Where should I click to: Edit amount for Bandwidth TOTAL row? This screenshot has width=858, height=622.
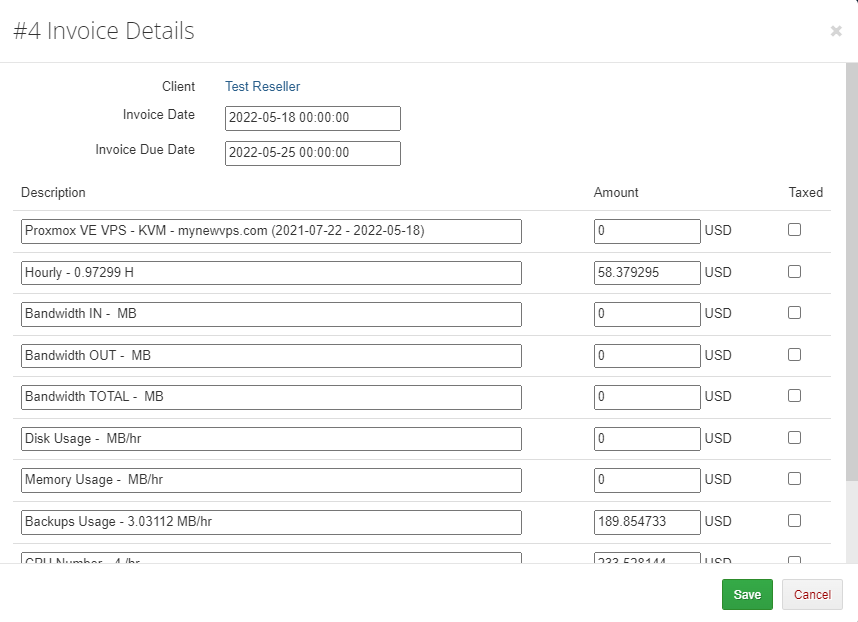tap(647, 397)
